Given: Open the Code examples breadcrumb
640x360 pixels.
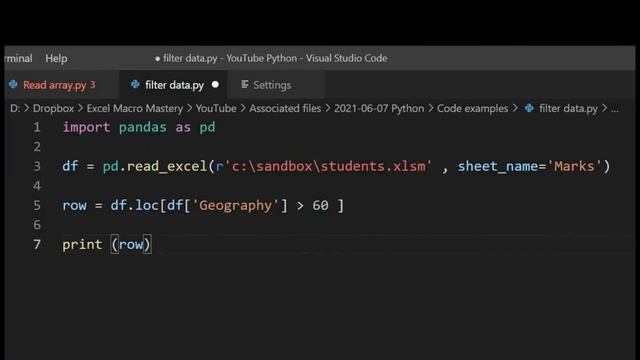Looking at the screenshot, I should (473, 109).
